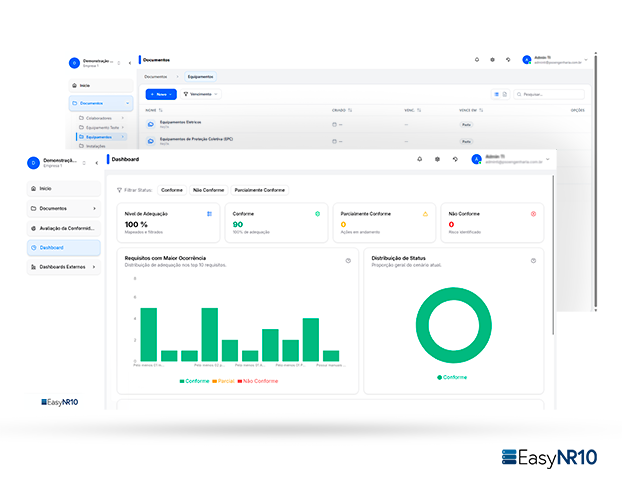
Task: Click the help icon on Requisitos chart
Action: (348, 261)
